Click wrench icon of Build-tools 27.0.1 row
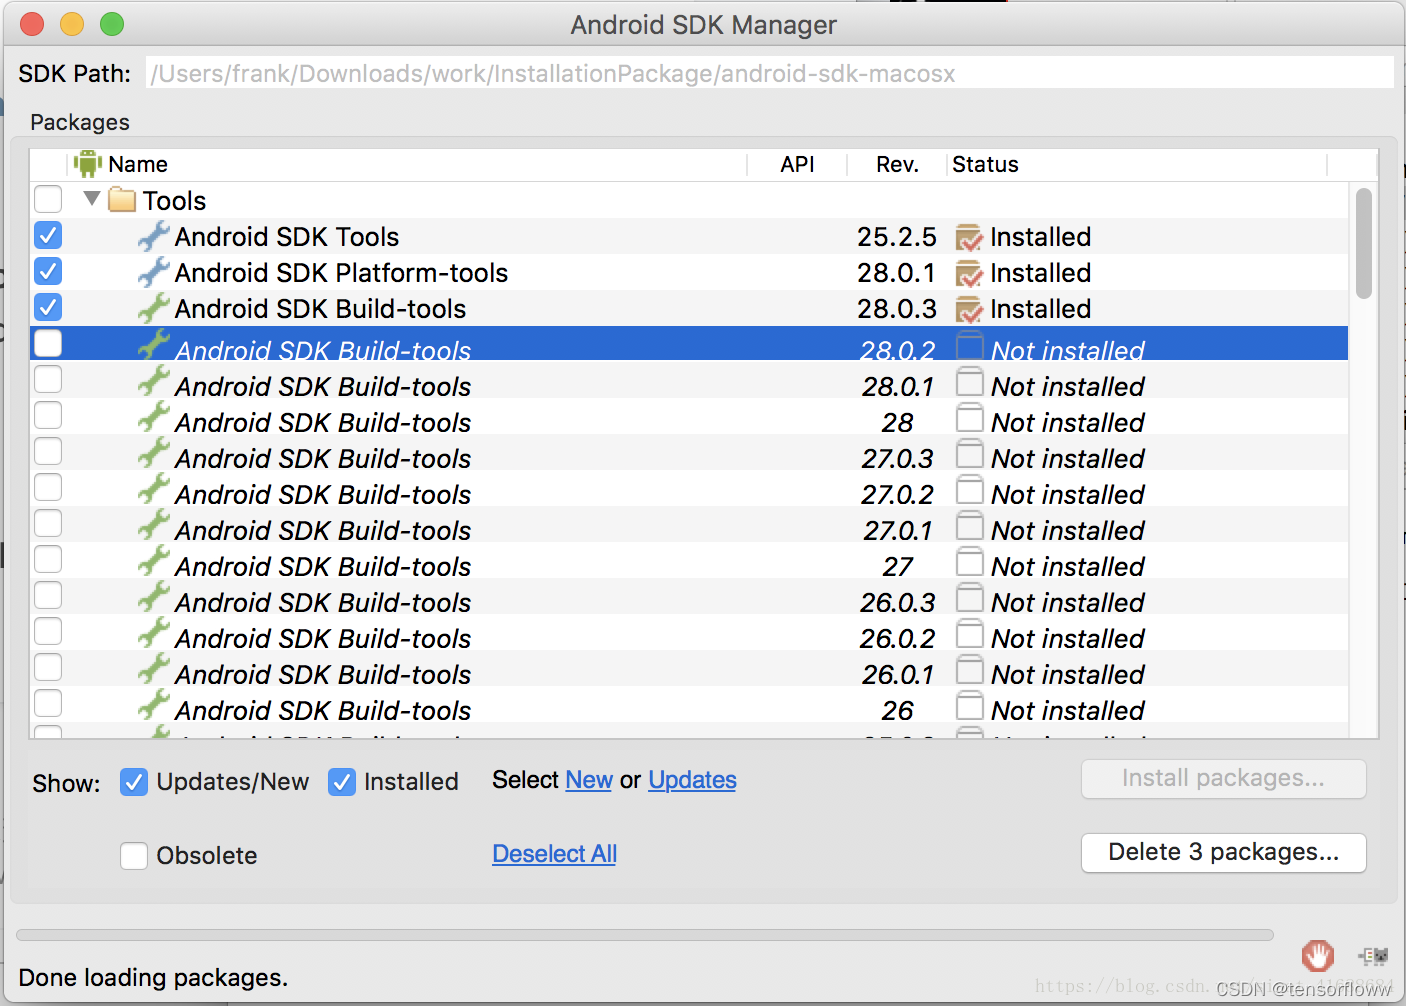Screen dimensions: 1406x1006 154,524
